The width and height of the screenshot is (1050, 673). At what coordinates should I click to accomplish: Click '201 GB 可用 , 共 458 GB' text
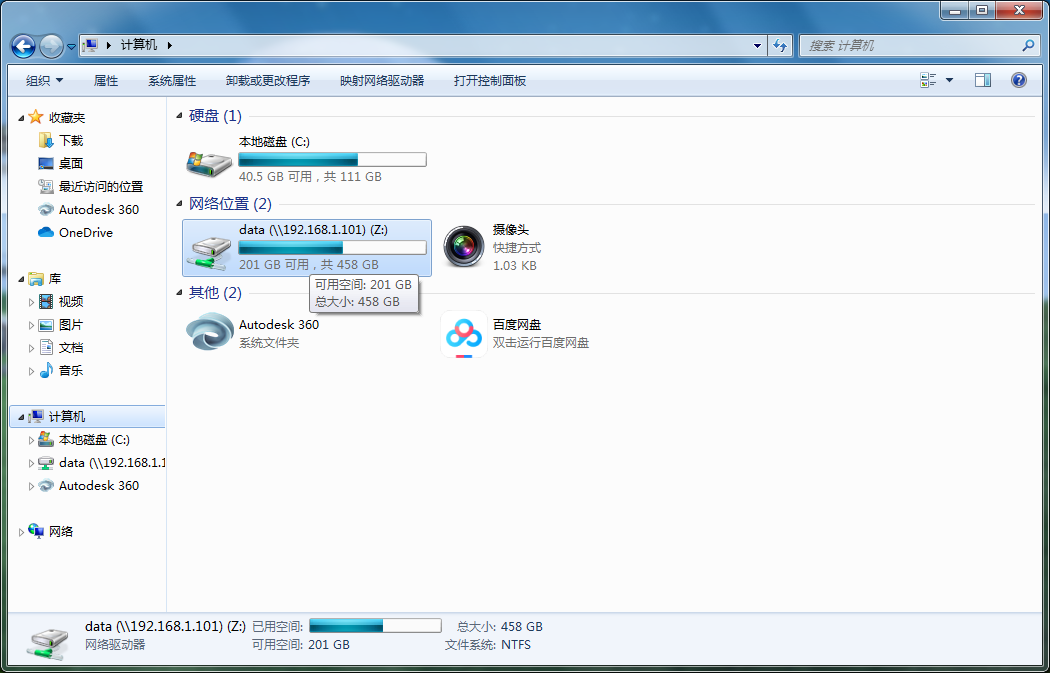309,265
